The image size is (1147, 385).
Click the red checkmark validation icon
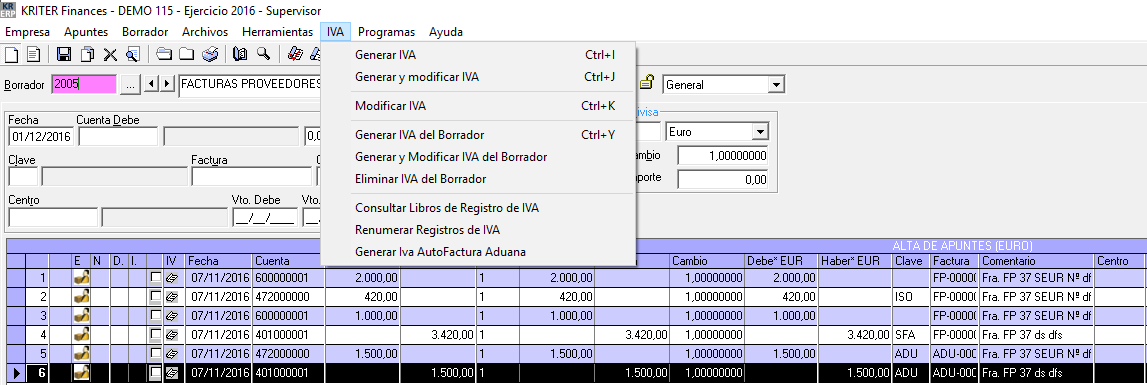(295, 54)
